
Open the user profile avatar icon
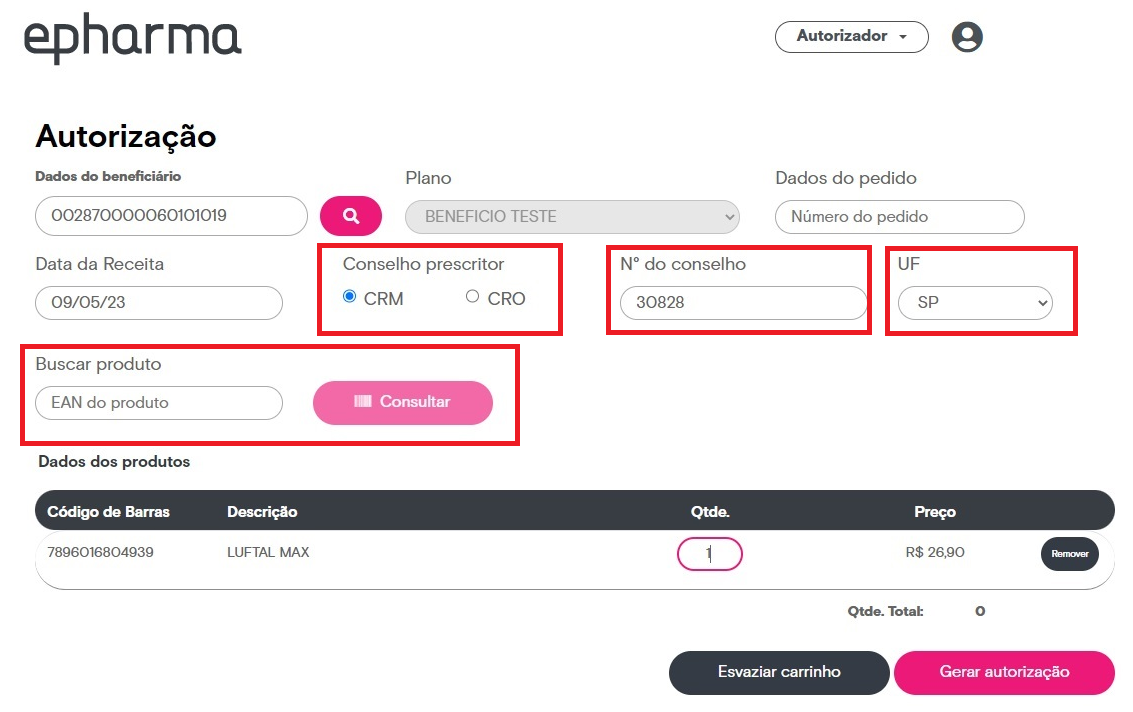pyautogui.click(x=967, y=37)
